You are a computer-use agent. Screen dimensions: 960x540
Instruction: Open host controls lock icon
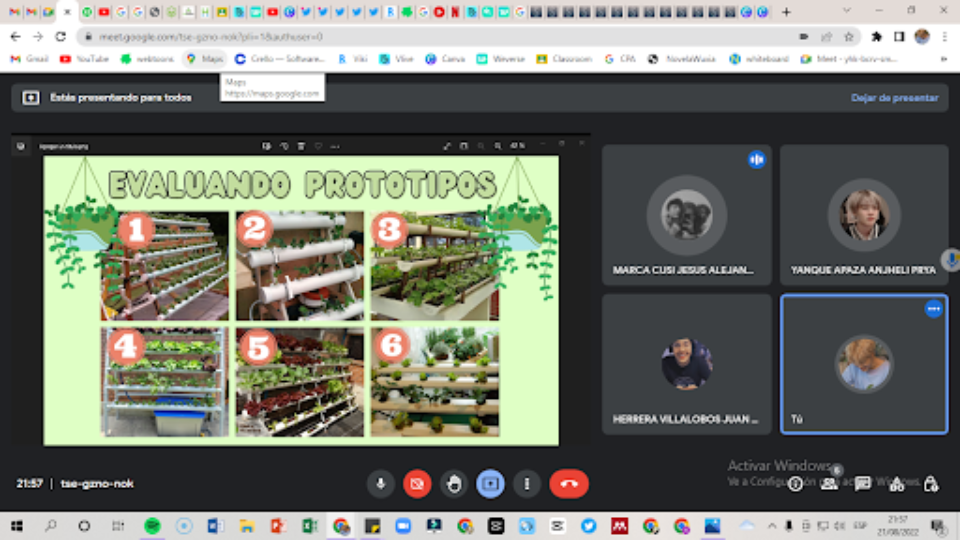tap(931, 484)
